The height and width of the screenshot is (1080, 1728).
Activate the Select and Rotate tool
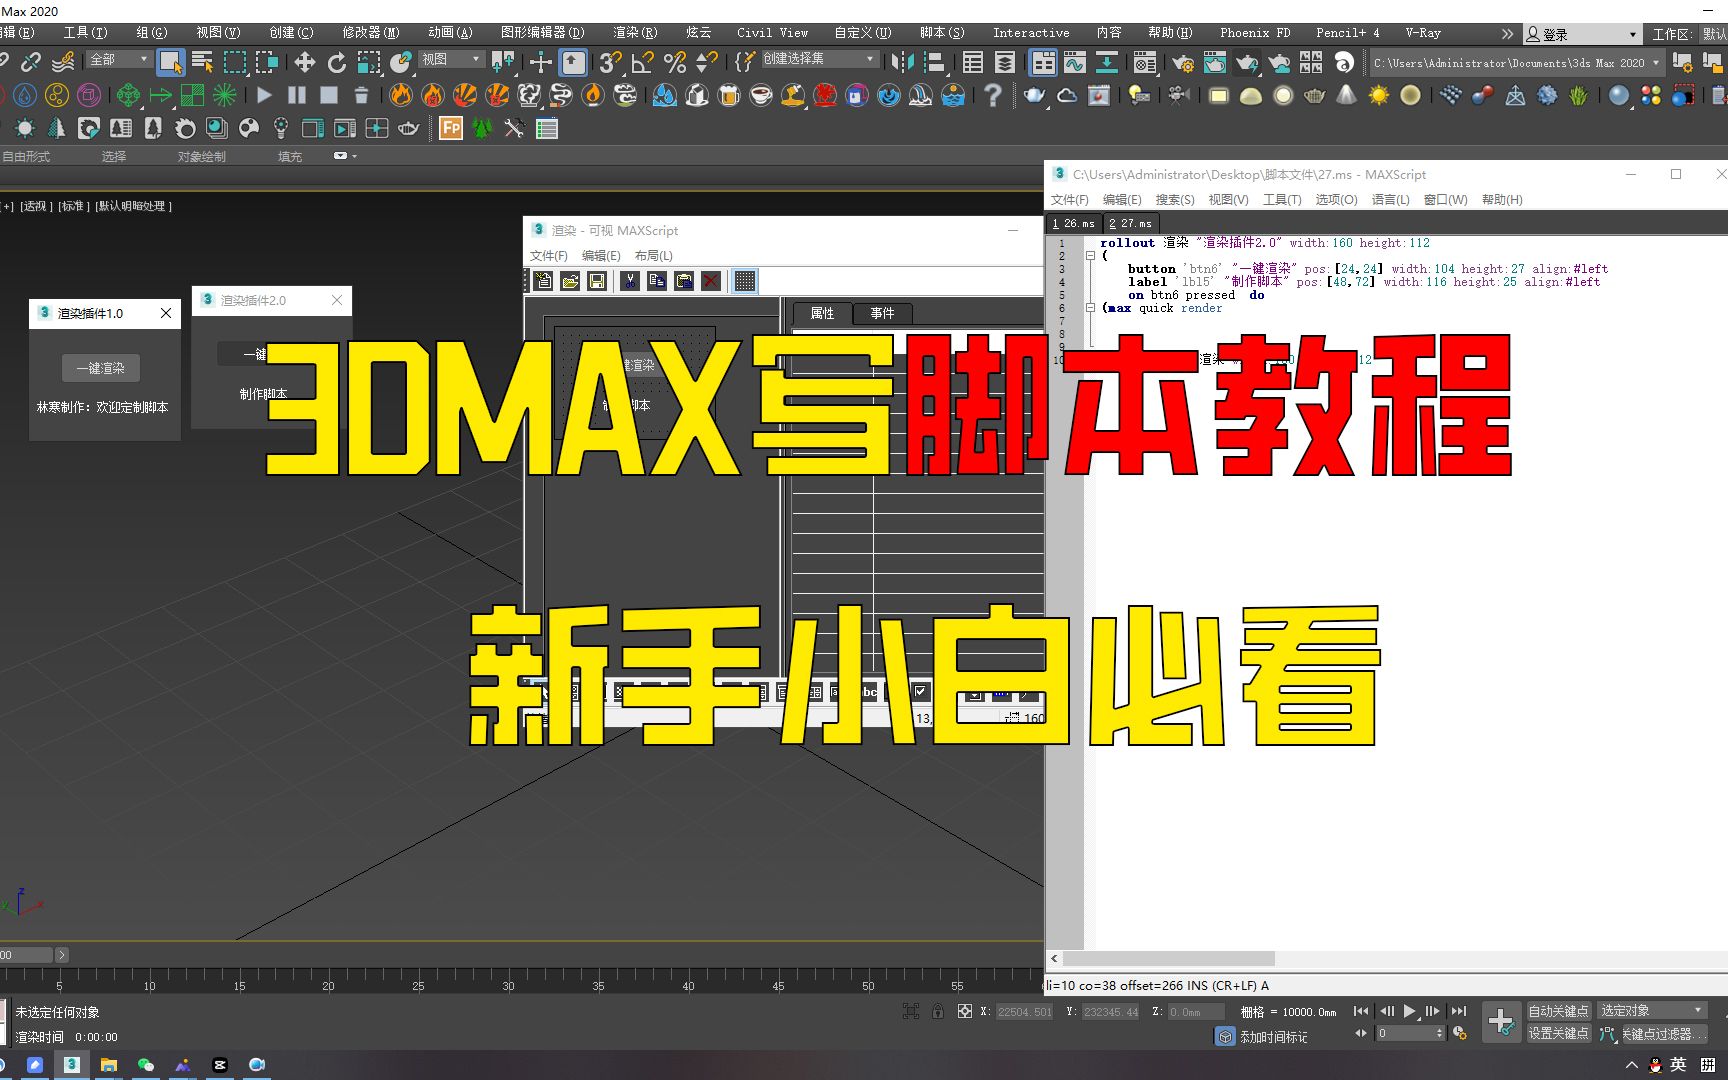pos(337,62)
